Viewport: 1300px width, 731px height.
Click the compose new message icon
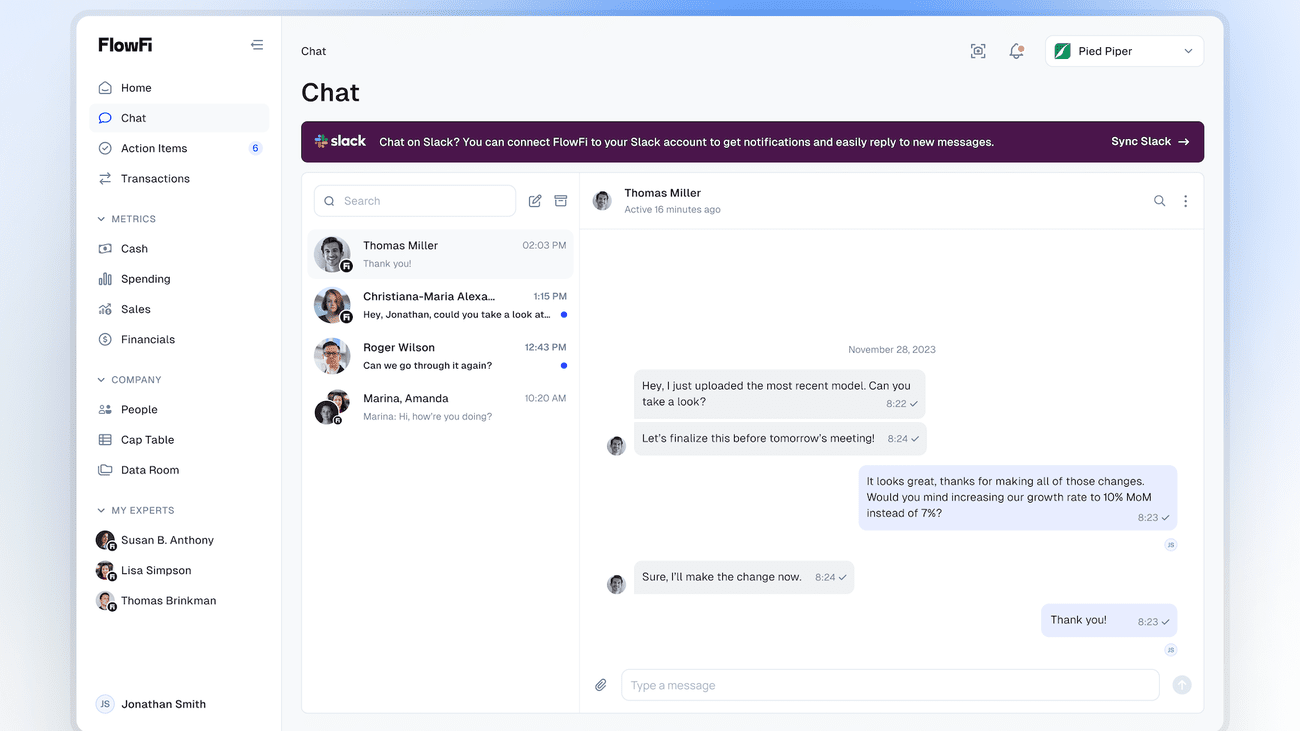point(535,201)
